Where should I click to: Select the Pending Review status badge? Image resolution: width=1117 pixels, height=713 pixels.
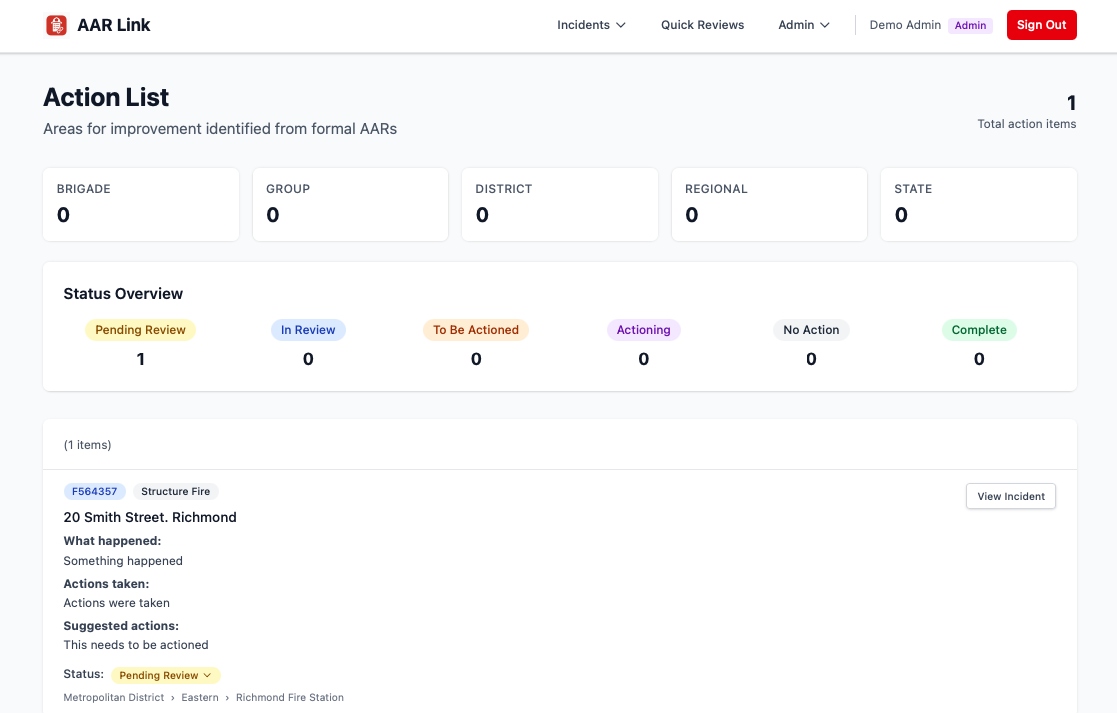click(x=140, y=329)
